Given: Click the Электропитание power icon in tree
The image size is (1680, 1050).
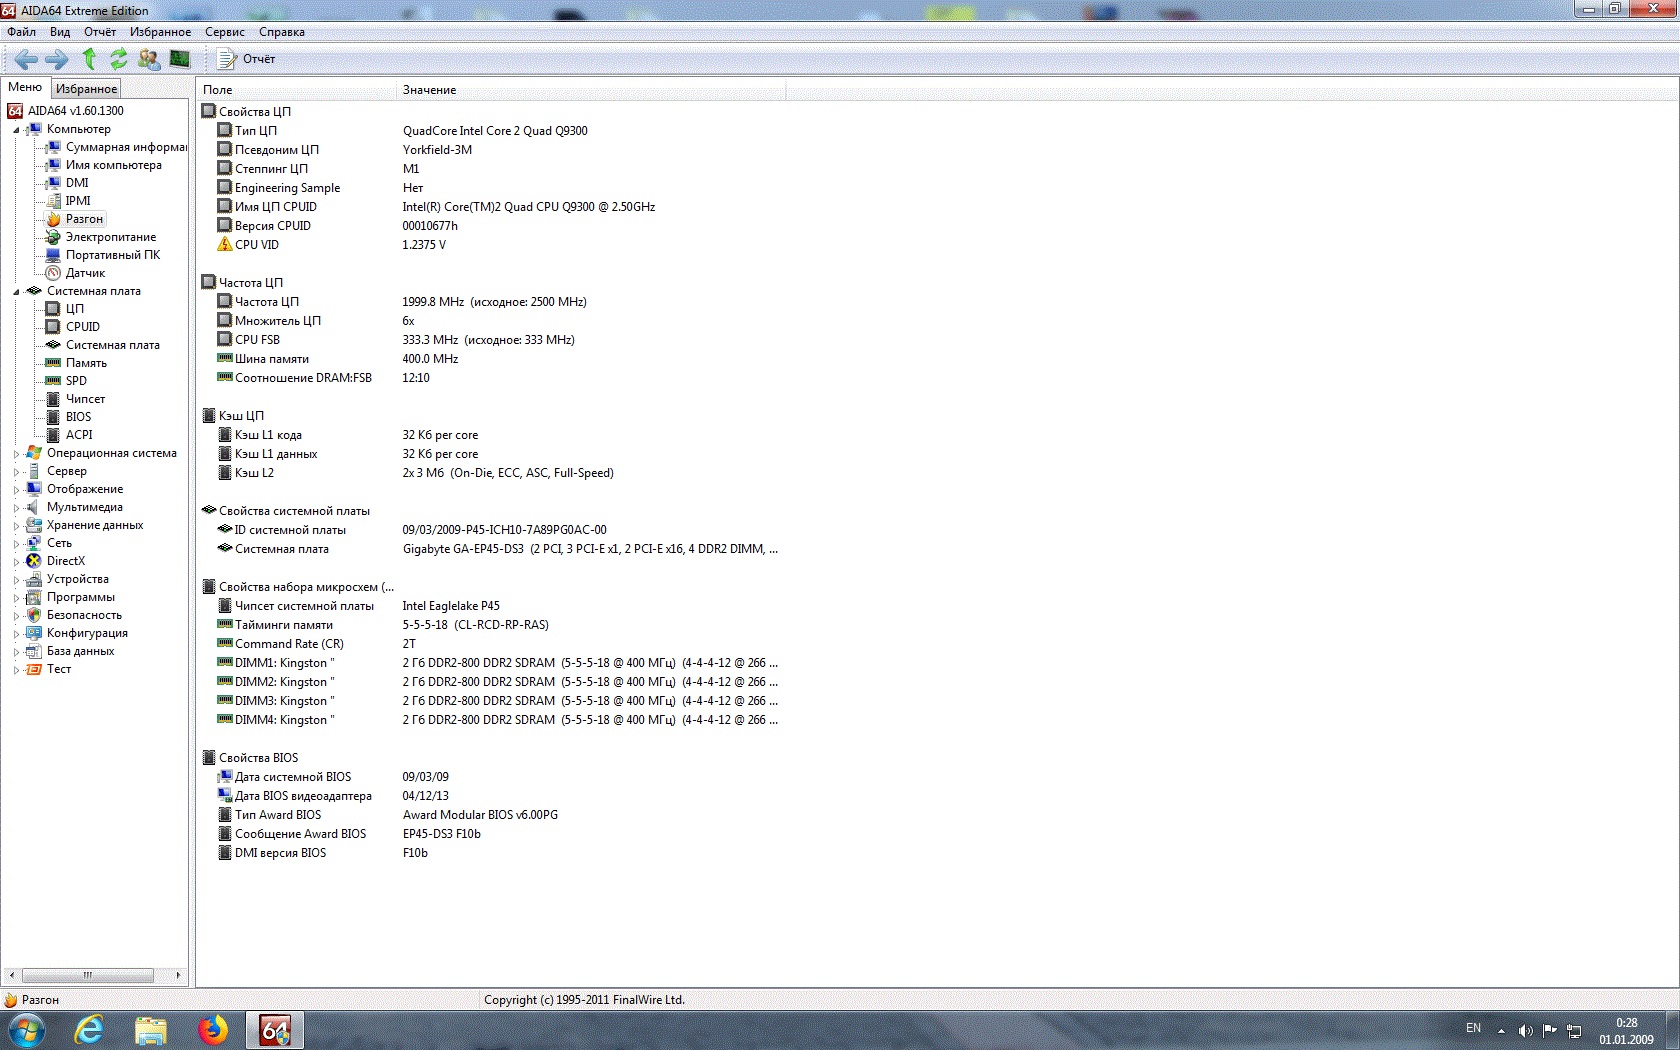Looking at the screenshot, I should [54, 237].
